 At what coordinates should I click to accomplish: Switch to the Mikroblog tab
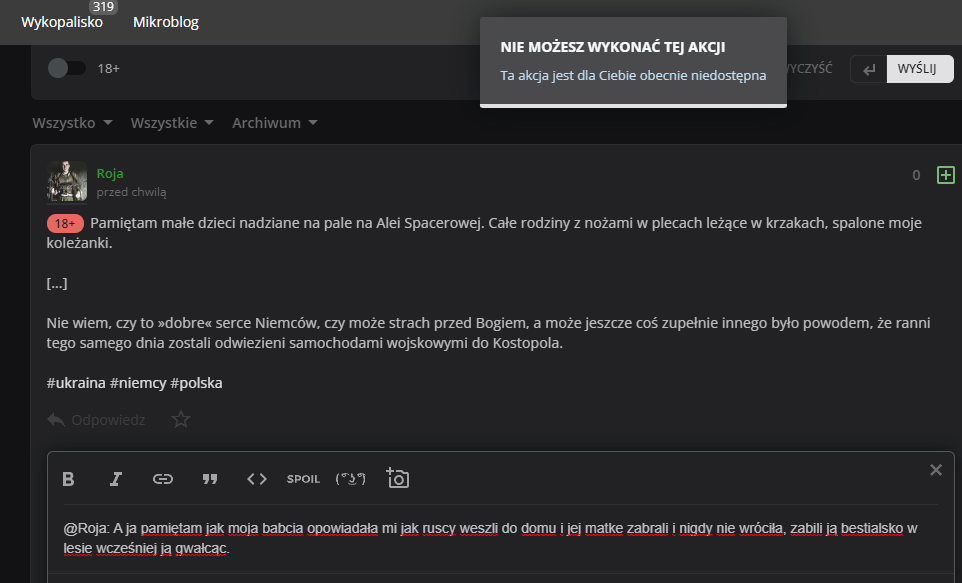point(166,22)
